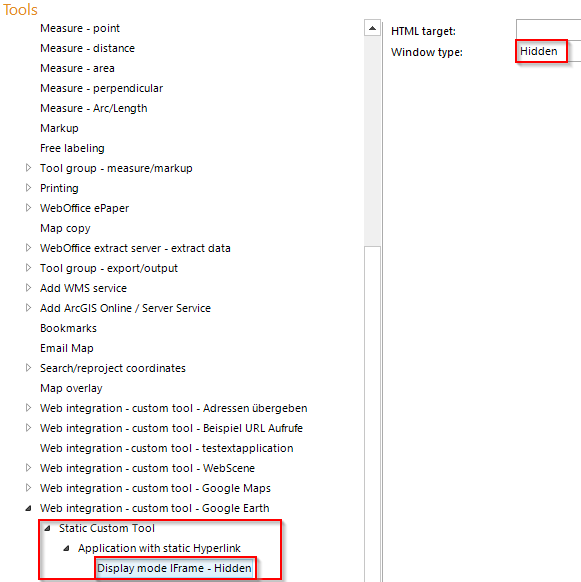Select WebOffice ePaper label
The image size is (581, 582).
pyautogui.click(x=84, y=208)
